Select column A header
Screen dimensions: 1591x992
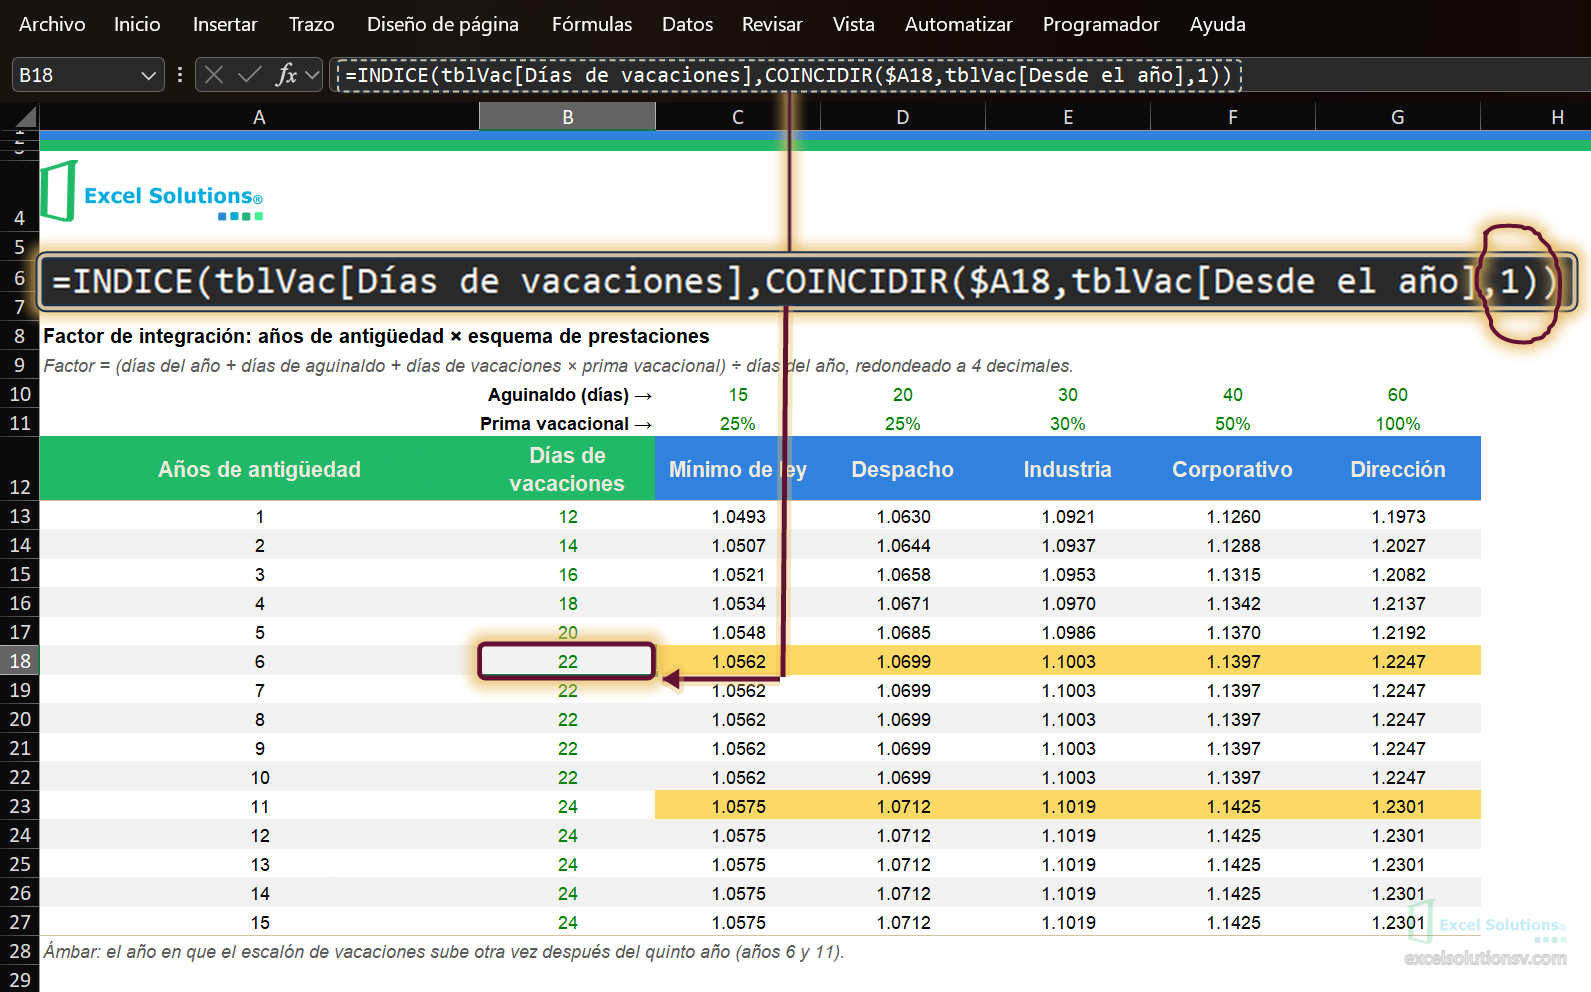click(259, 117)
